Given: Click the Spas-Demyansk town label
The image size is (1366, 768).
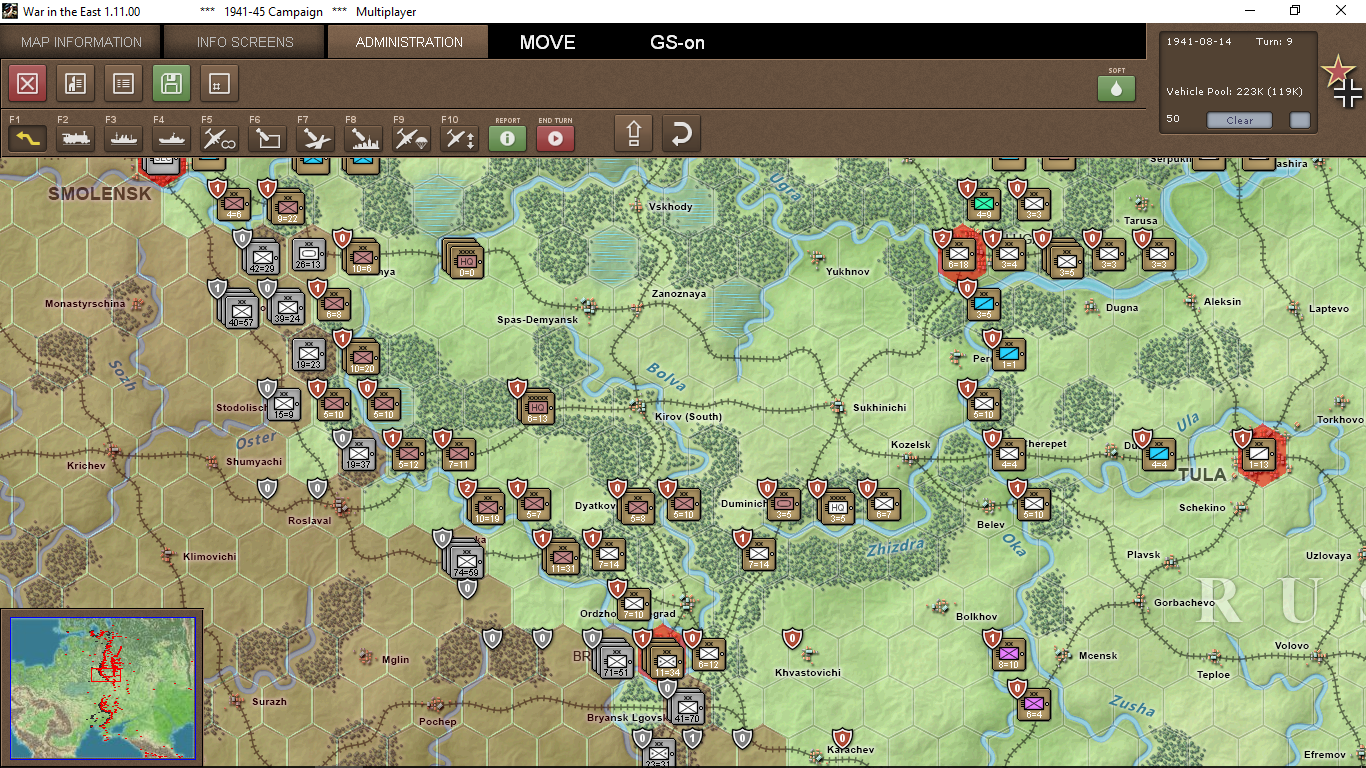Looking at the screenshot, I should 538,320.
